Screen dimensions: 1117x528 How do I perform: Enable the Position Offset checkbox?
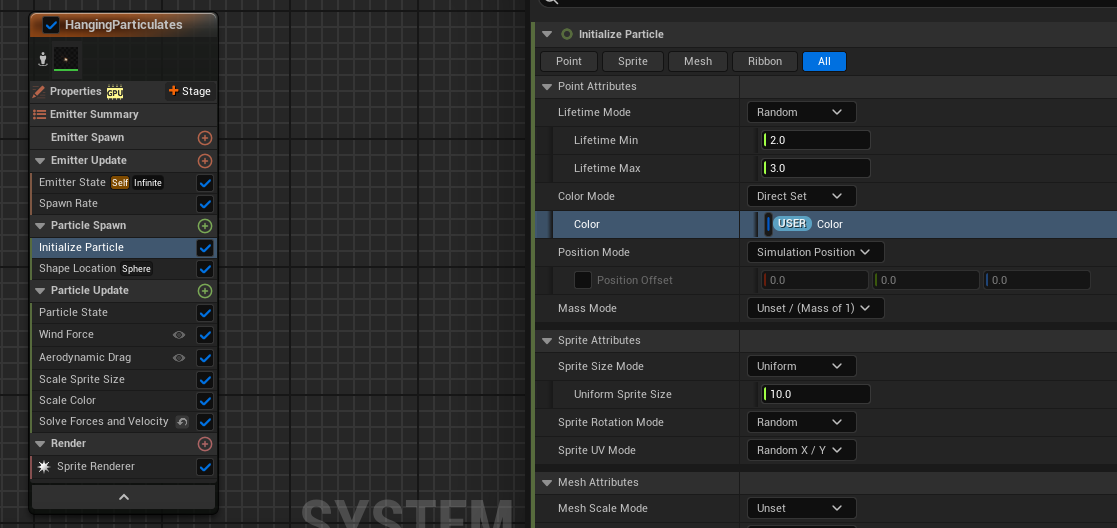[x=583, y=280]
